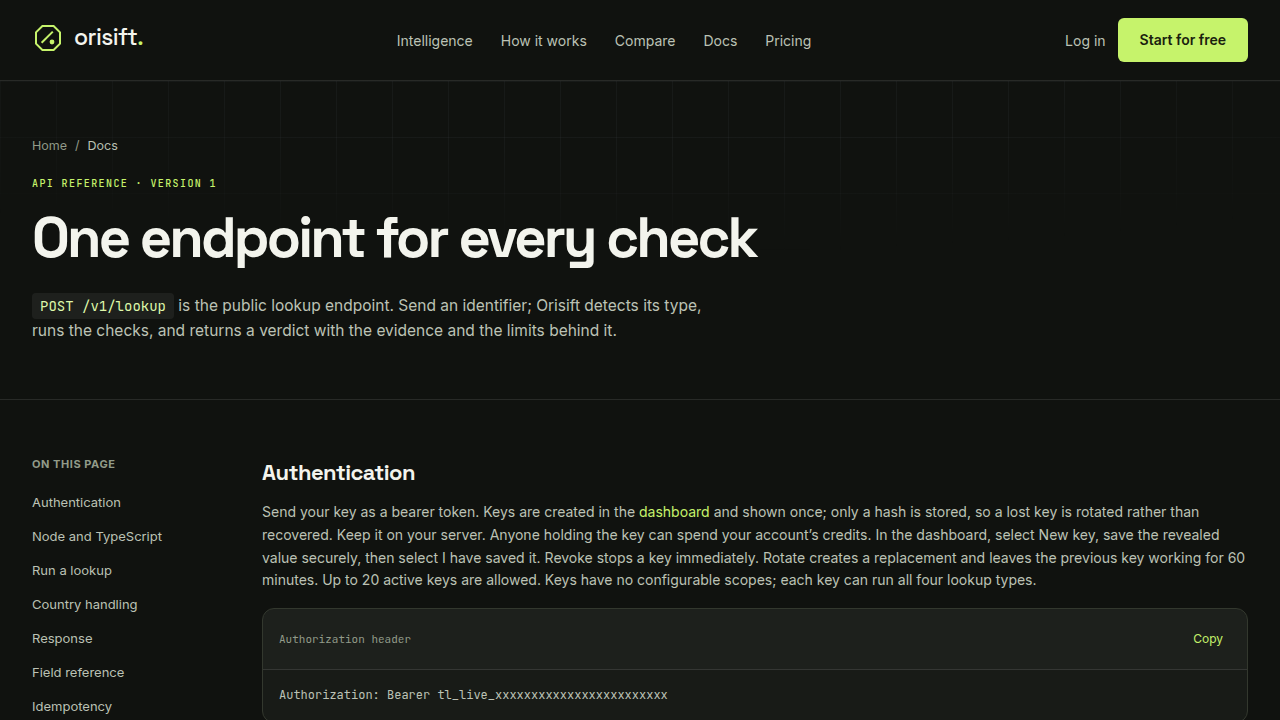Click the Orisift logo icon
This screenshot has height=720, width=1280.
(x=48, y=39)
